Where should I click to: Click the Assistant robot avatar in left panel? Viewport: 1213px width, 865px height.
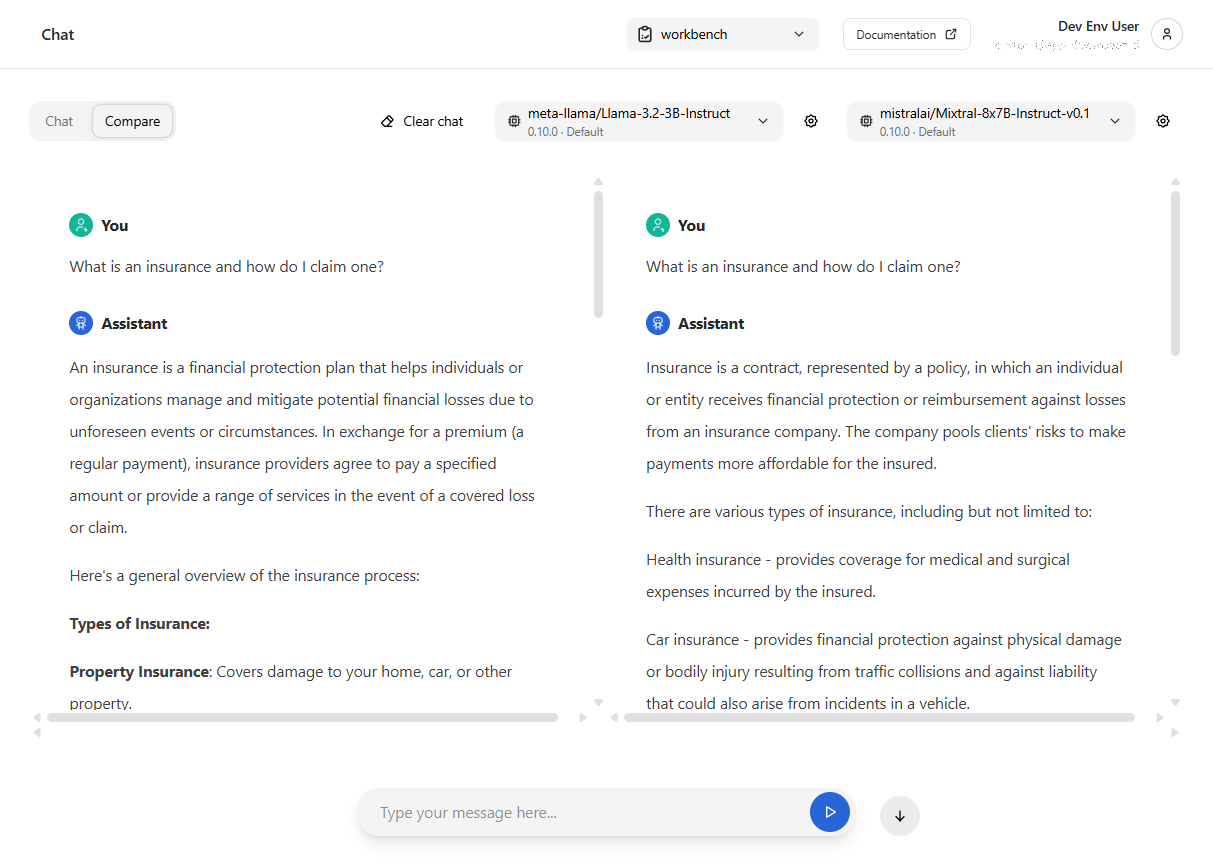coord(81,323)
